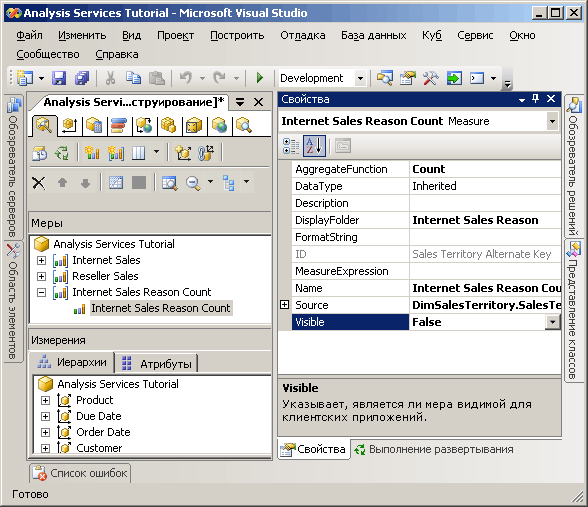Click the Move Up arrow icon
Screen dimensions: 588x507
coord(62,183)
